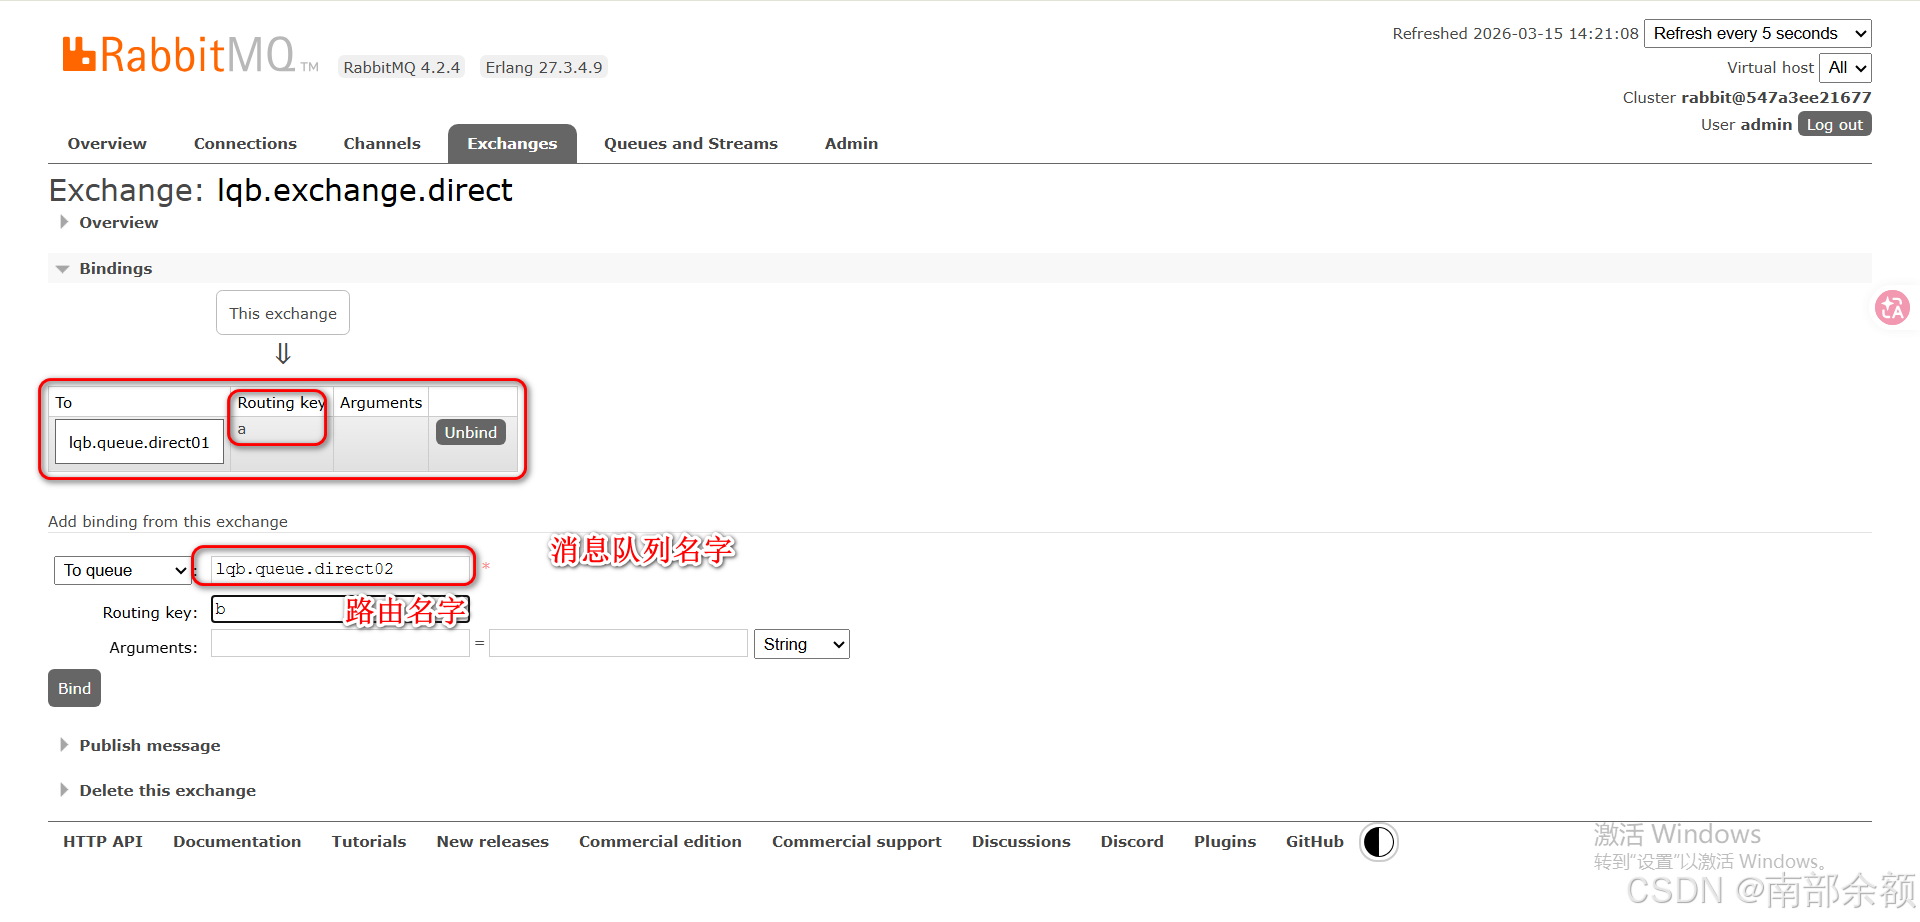This screenshot has width=1920, height=922.
Task: Collapse the Bindings section
Action: [x=115, y=268]
